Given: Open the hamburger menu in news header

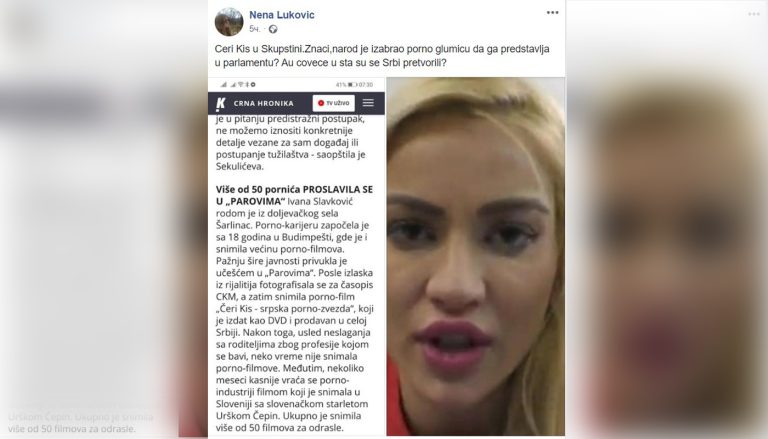Looking at the screenshot, I should [368, 103].
